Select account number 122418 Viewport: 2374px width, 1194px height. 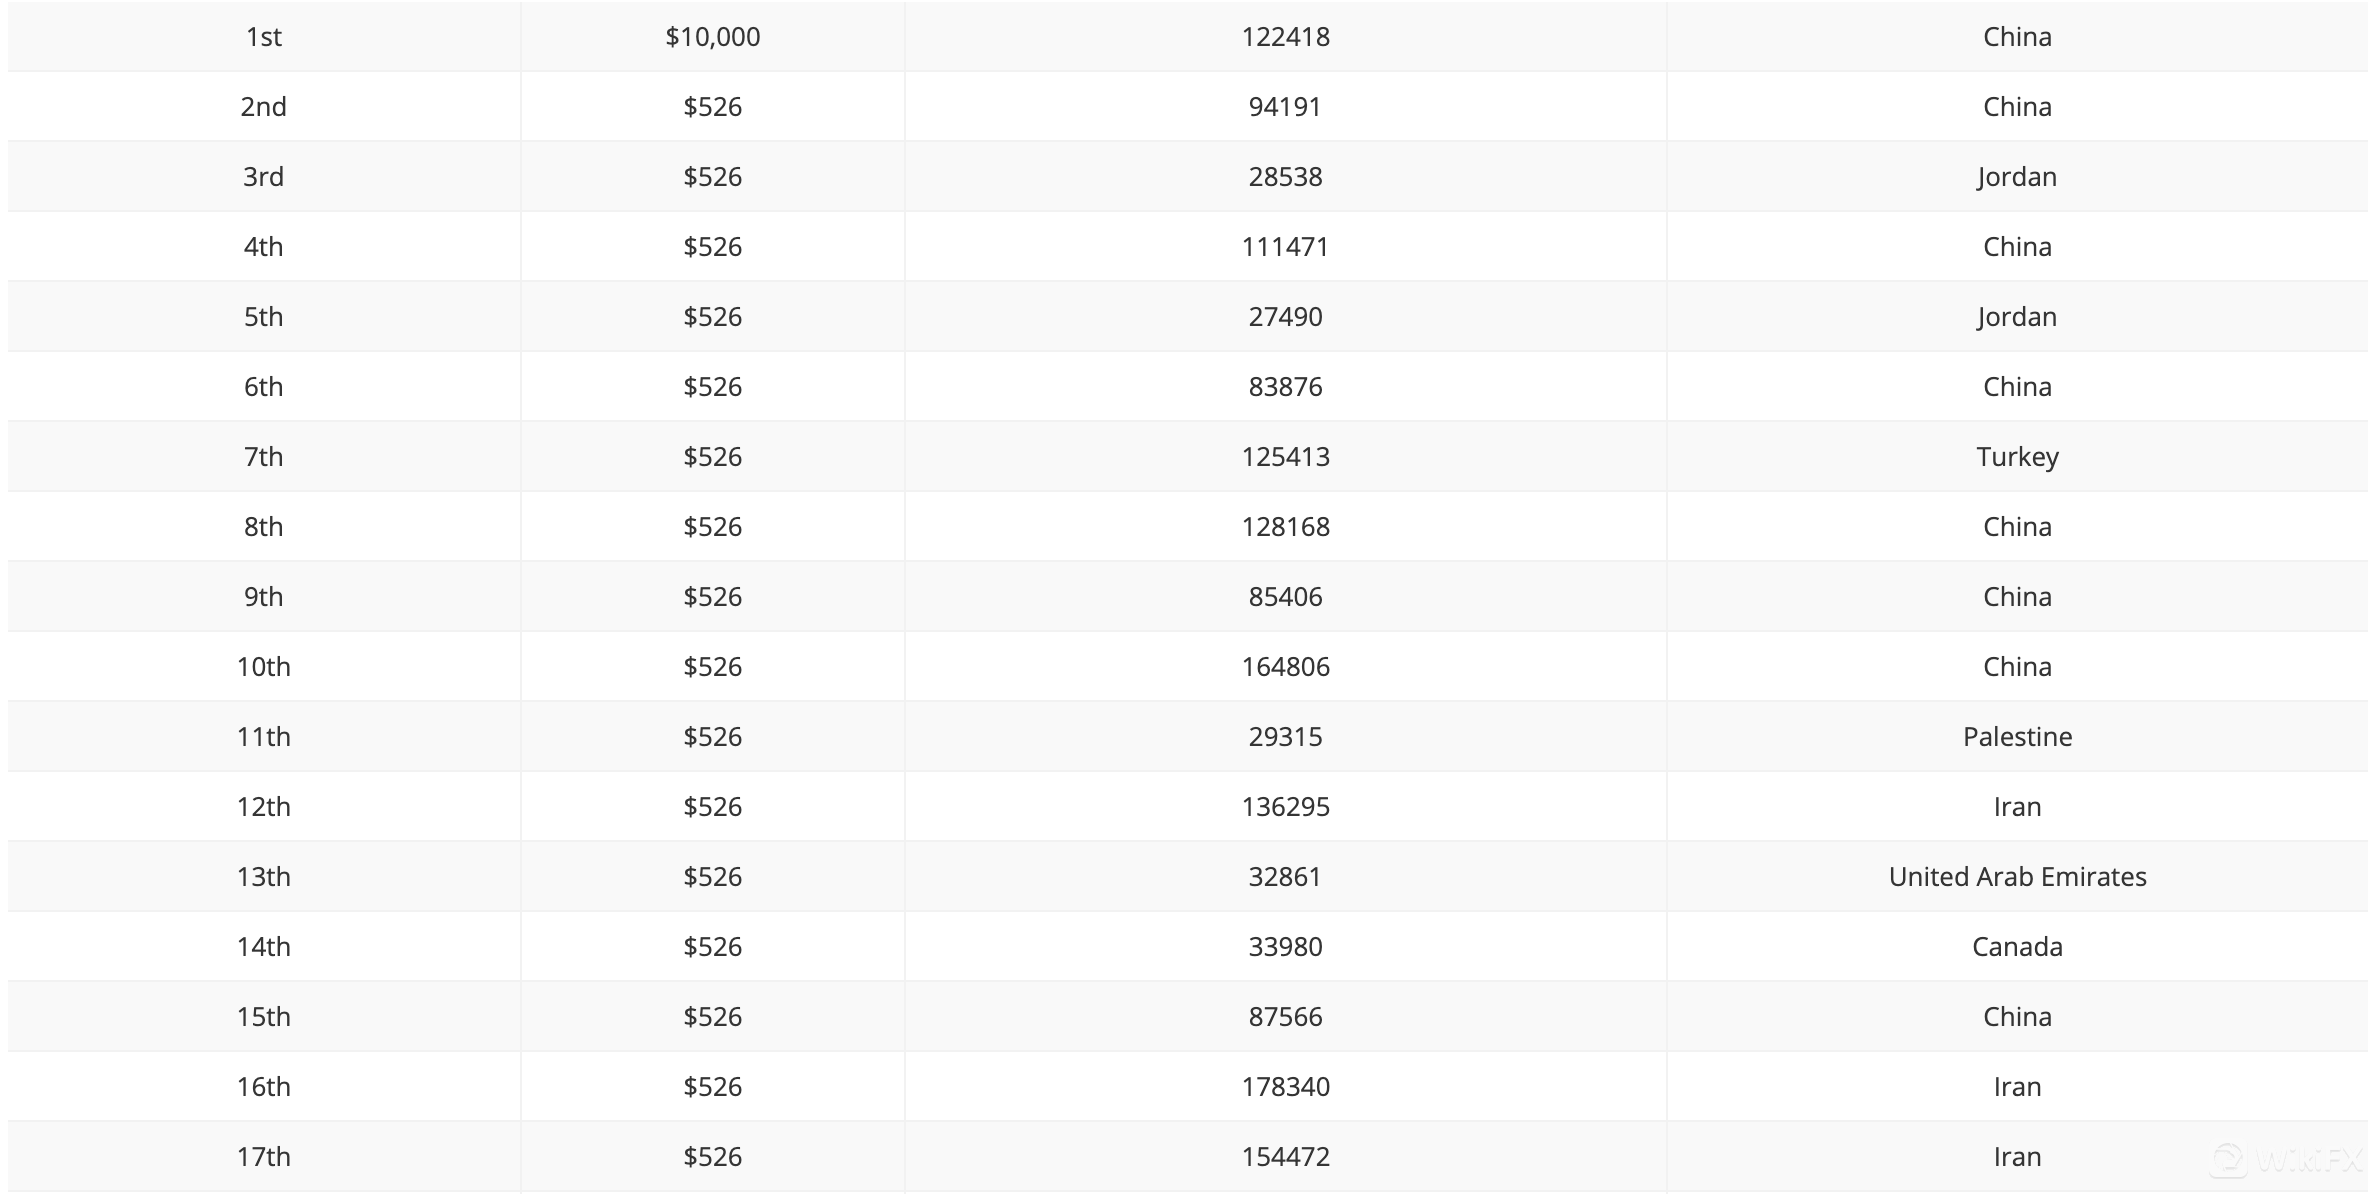pyautogui.click(x=1285, y=37)
